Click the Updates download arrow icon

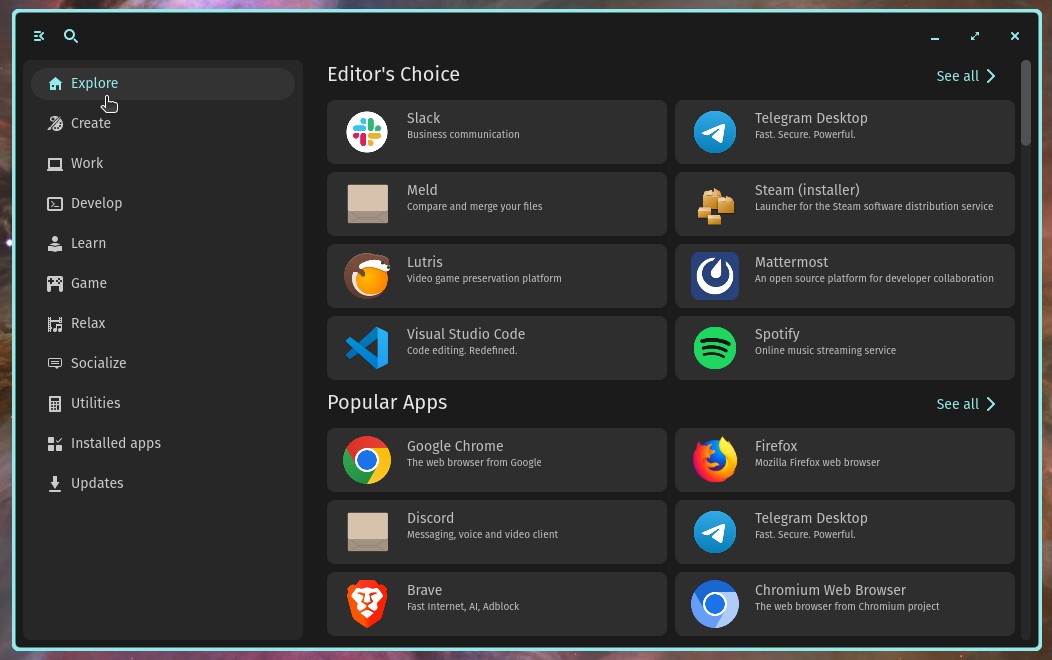(55, 484)
